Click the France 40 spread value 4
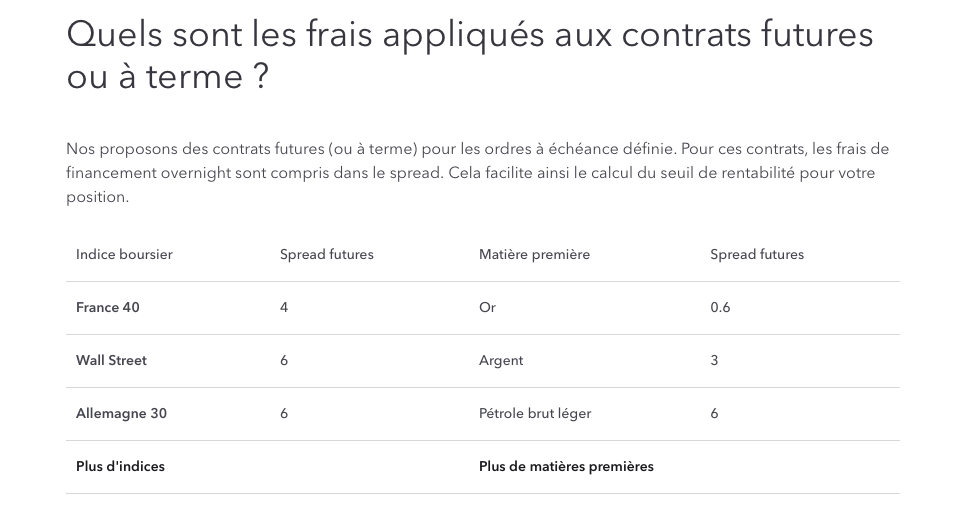This screenshot has width=956, height=508. 284,308
